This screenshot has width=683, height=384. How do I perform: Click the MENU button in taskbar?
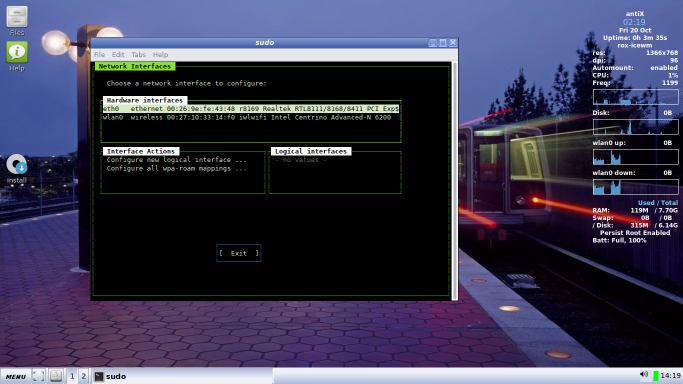(x=16, y=376)
